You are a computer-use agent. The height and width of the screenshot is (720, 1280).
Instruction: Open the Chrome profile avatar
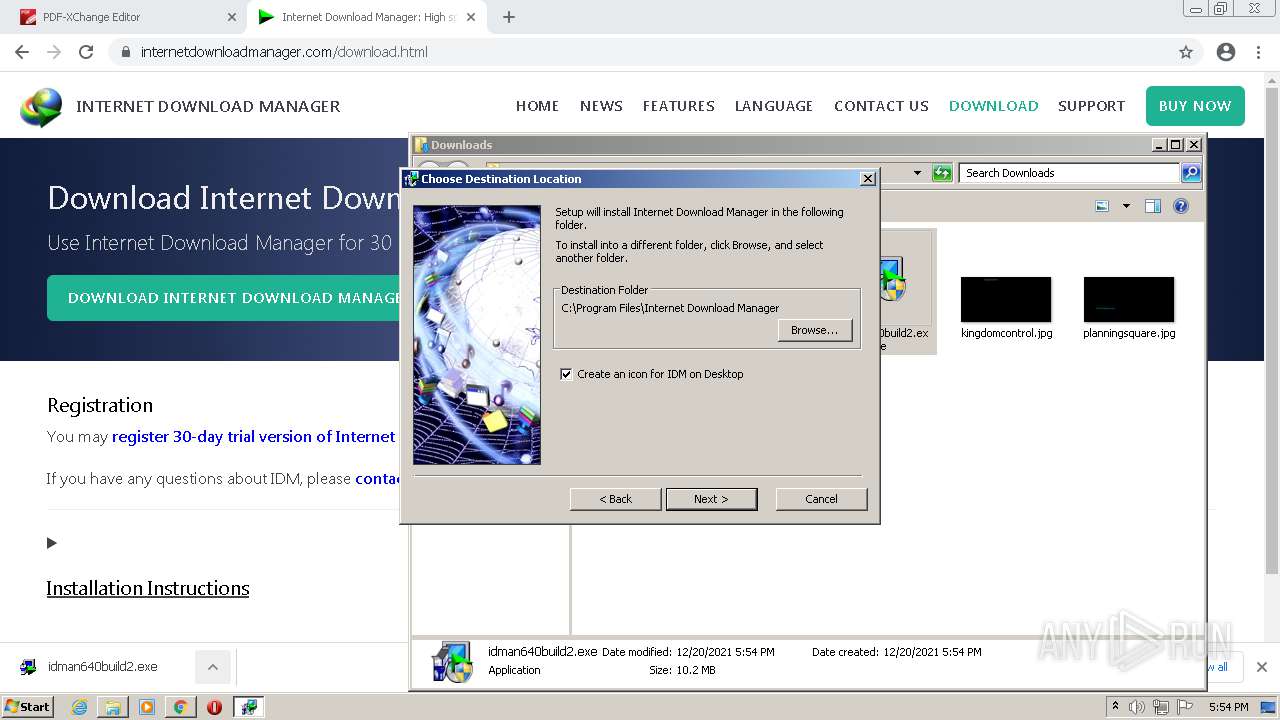(x=1226, y=52)
